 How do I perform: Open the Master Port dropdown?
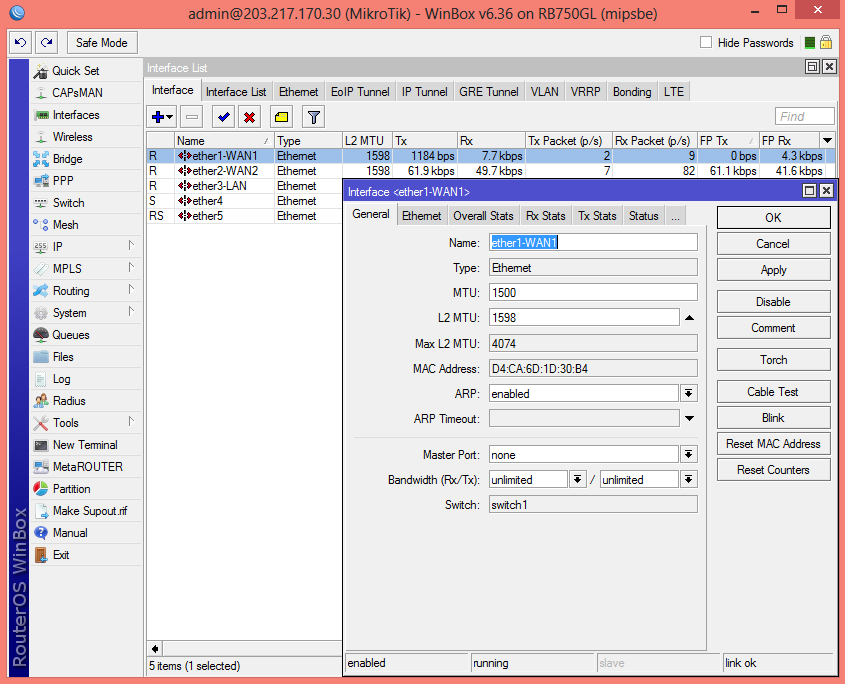tap(689, 454)
